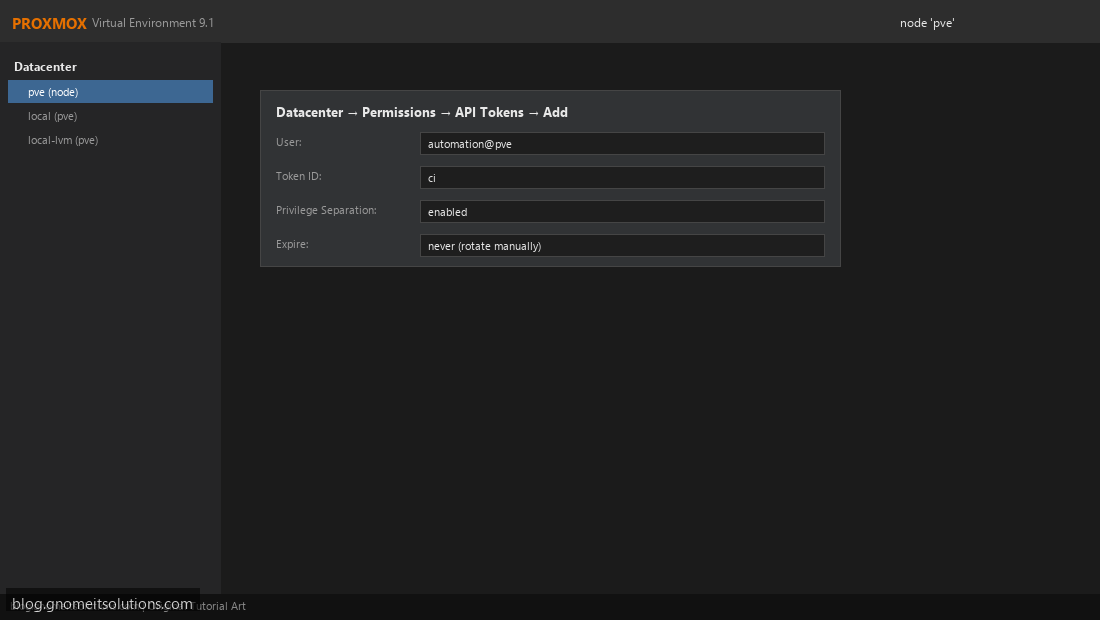Click the PROXMOX logo
This screenshot has height=620, width=1100.
49,23
